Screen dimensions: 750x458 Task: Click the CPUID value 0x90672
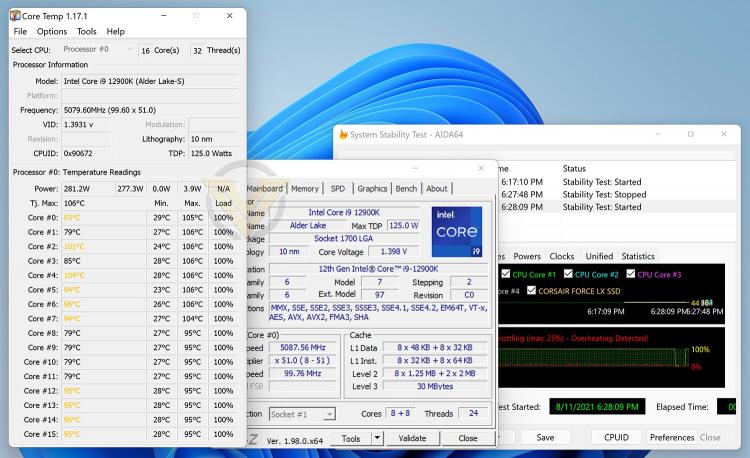pos(87,153)
